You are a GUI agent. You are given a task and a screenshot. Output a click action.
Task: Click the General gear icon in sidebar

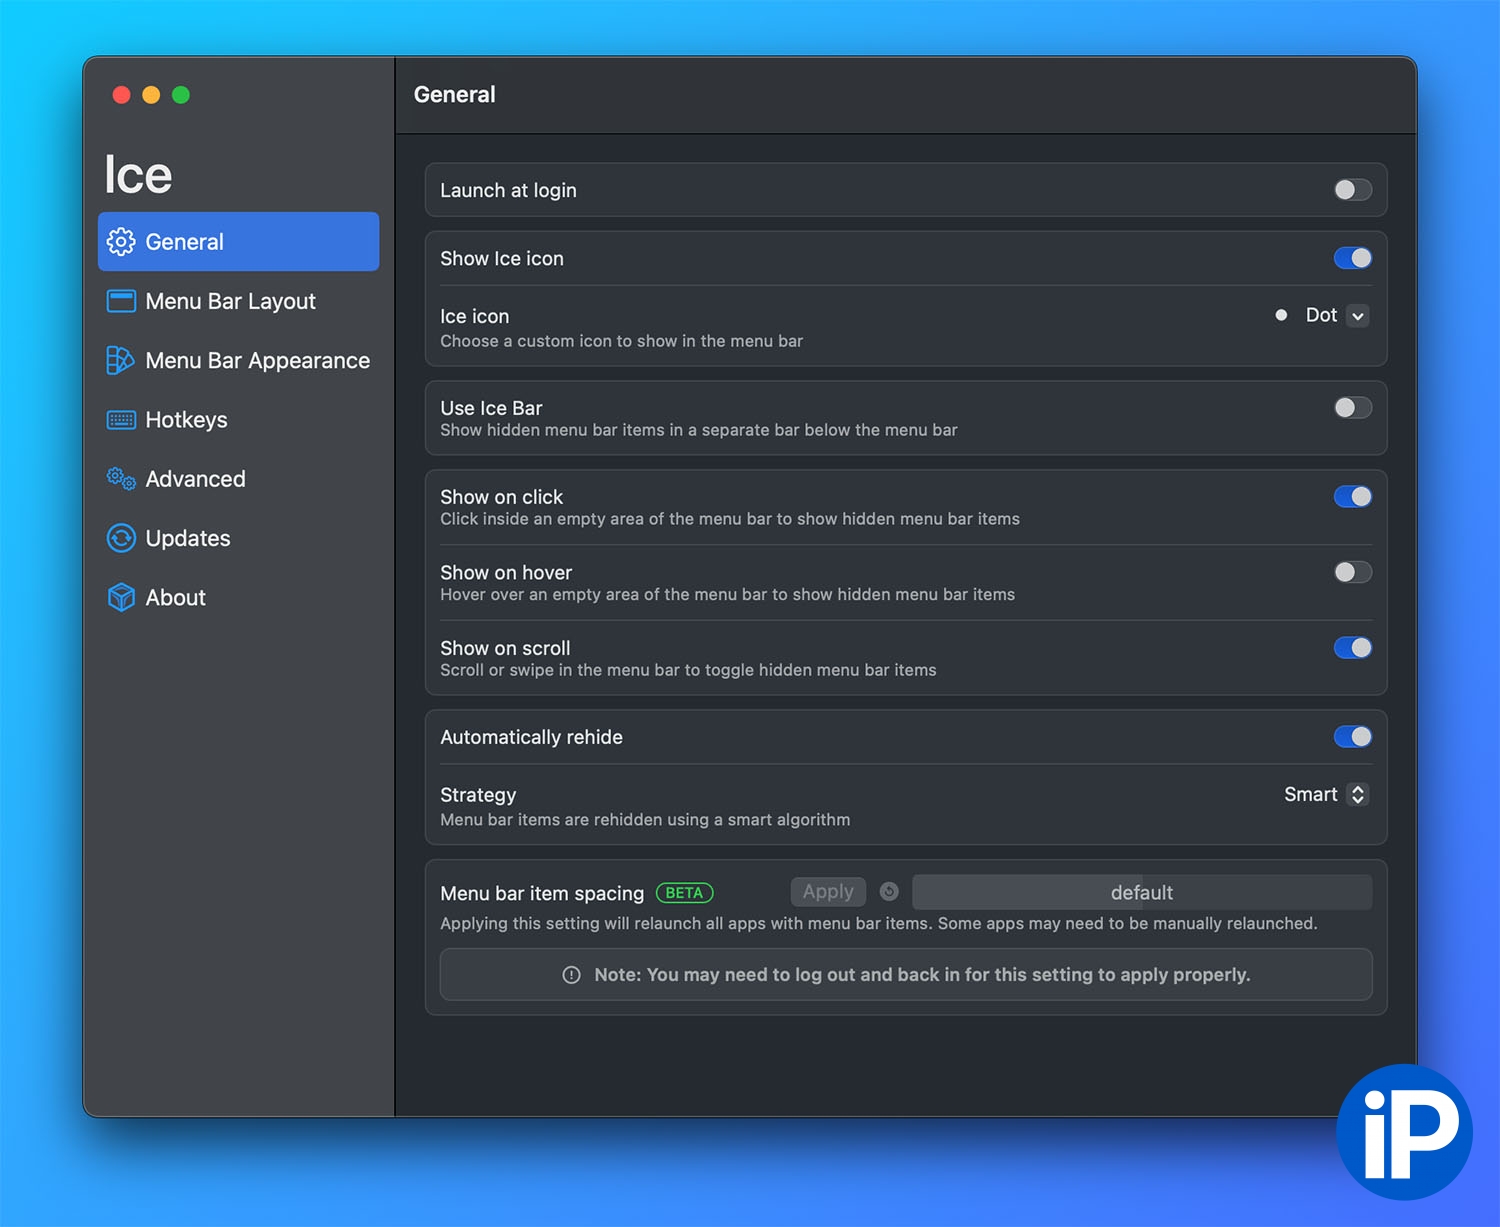coord(121,242)
